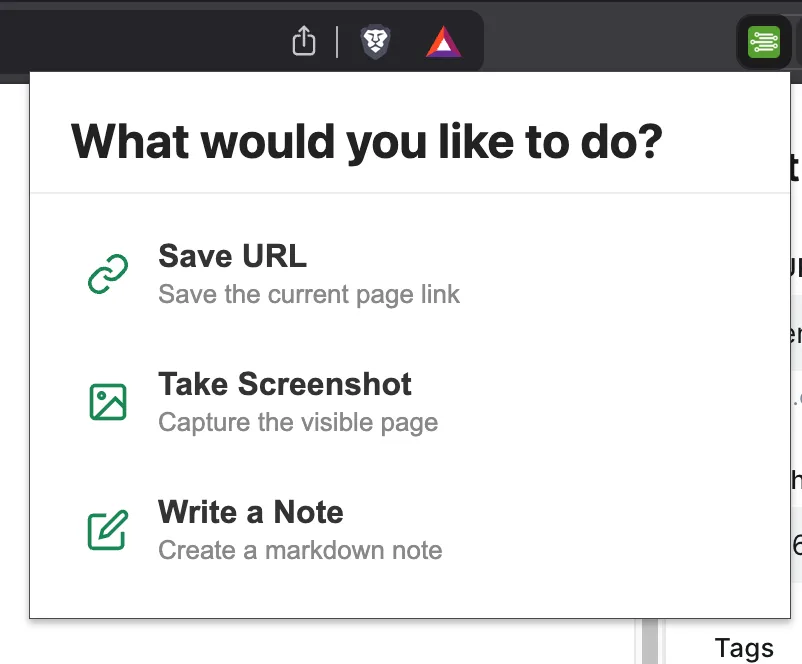Click "Create a markdown note" subtitle
The image size is (802, 664).
pos(300,550)
